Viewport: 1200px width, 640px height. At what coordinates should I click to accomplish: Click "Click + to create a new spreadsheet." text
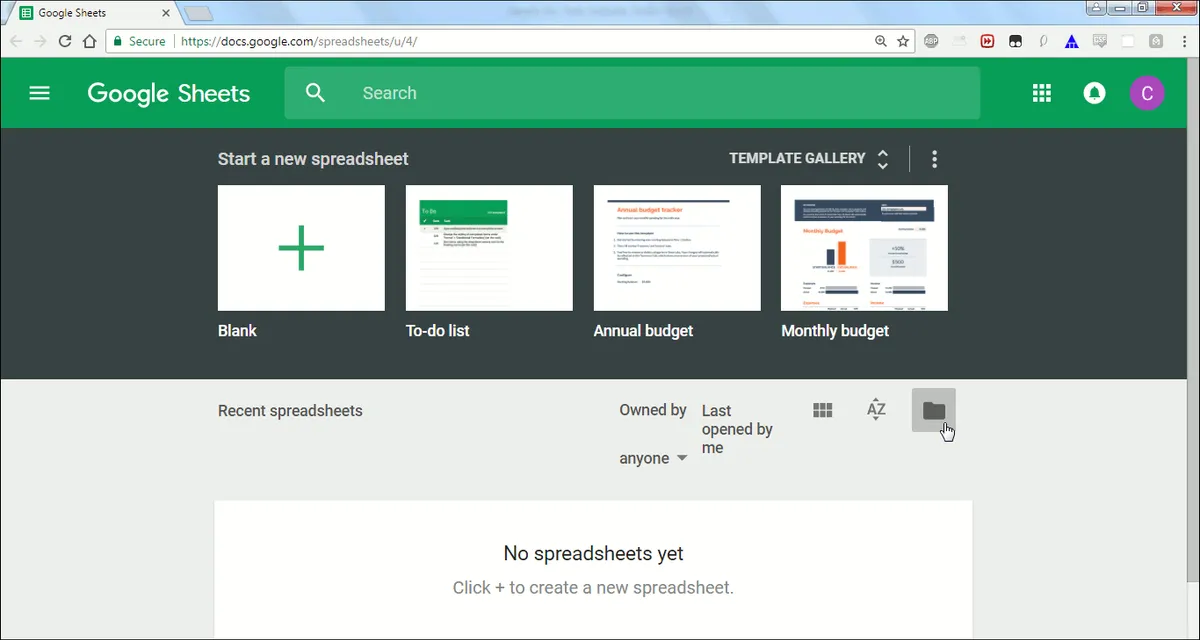(593, 587)
